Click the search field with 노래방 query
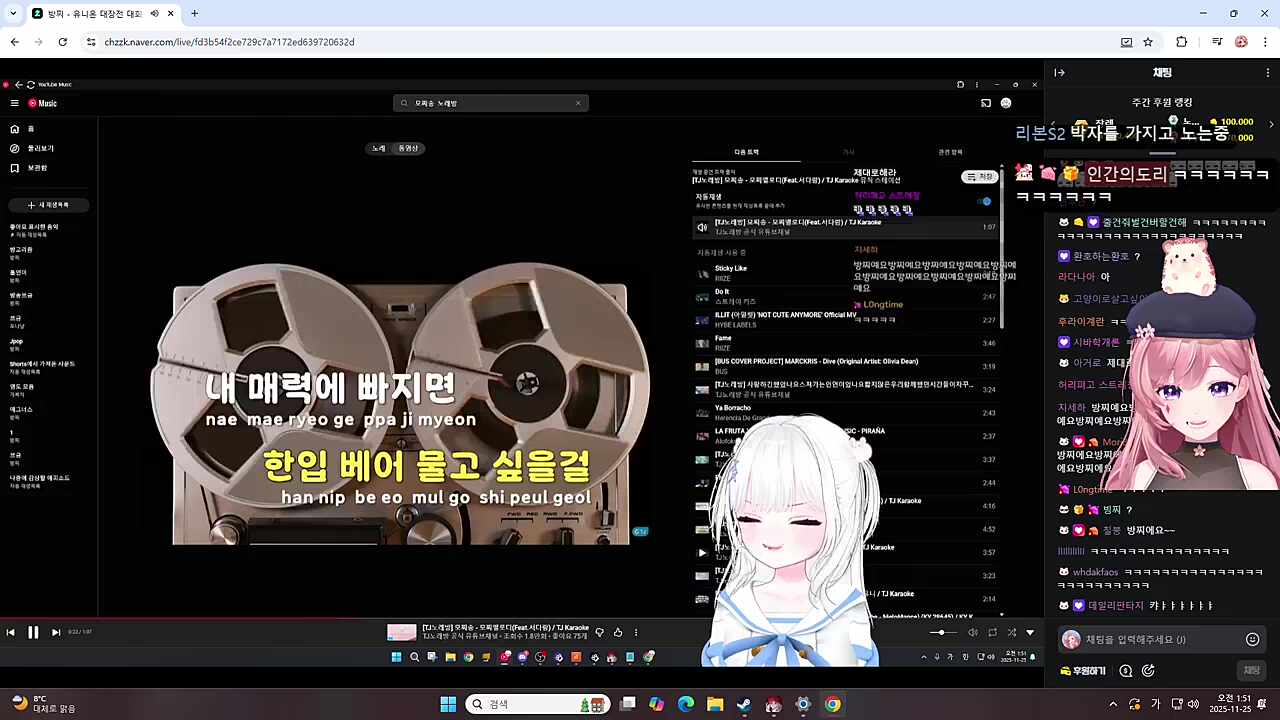Screen dimensions: 1280x720 pyautogui.click(x=490, y=103)
